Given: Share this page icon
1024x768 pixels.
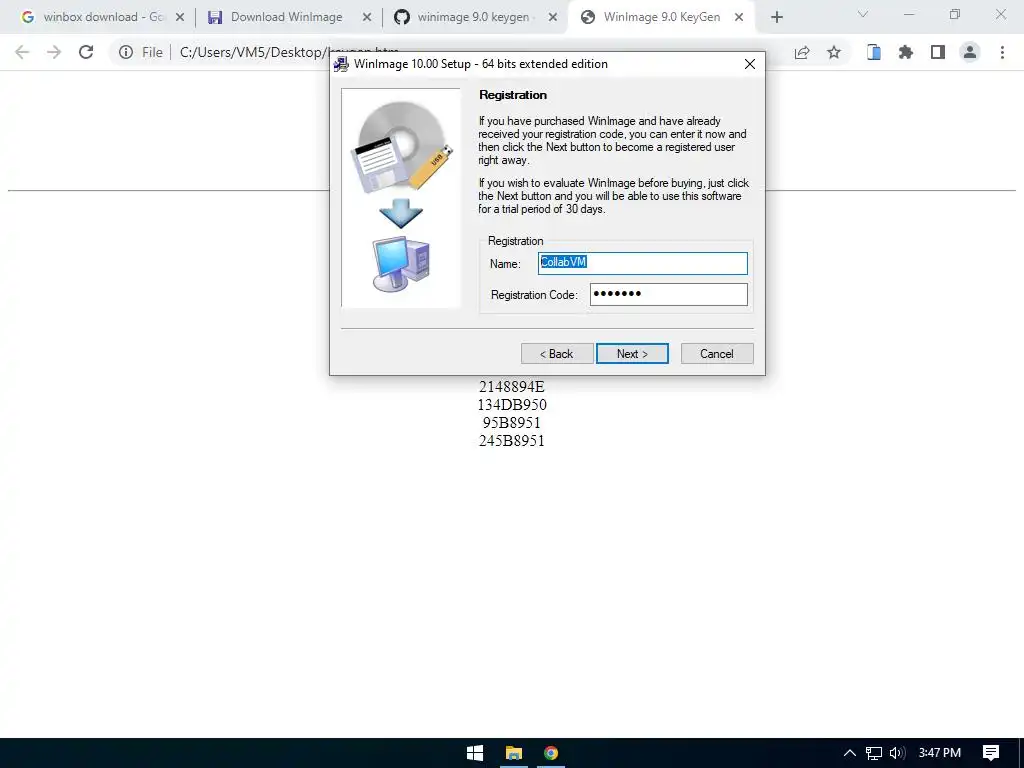Looking at the screenshot, I should pos(802,52).
